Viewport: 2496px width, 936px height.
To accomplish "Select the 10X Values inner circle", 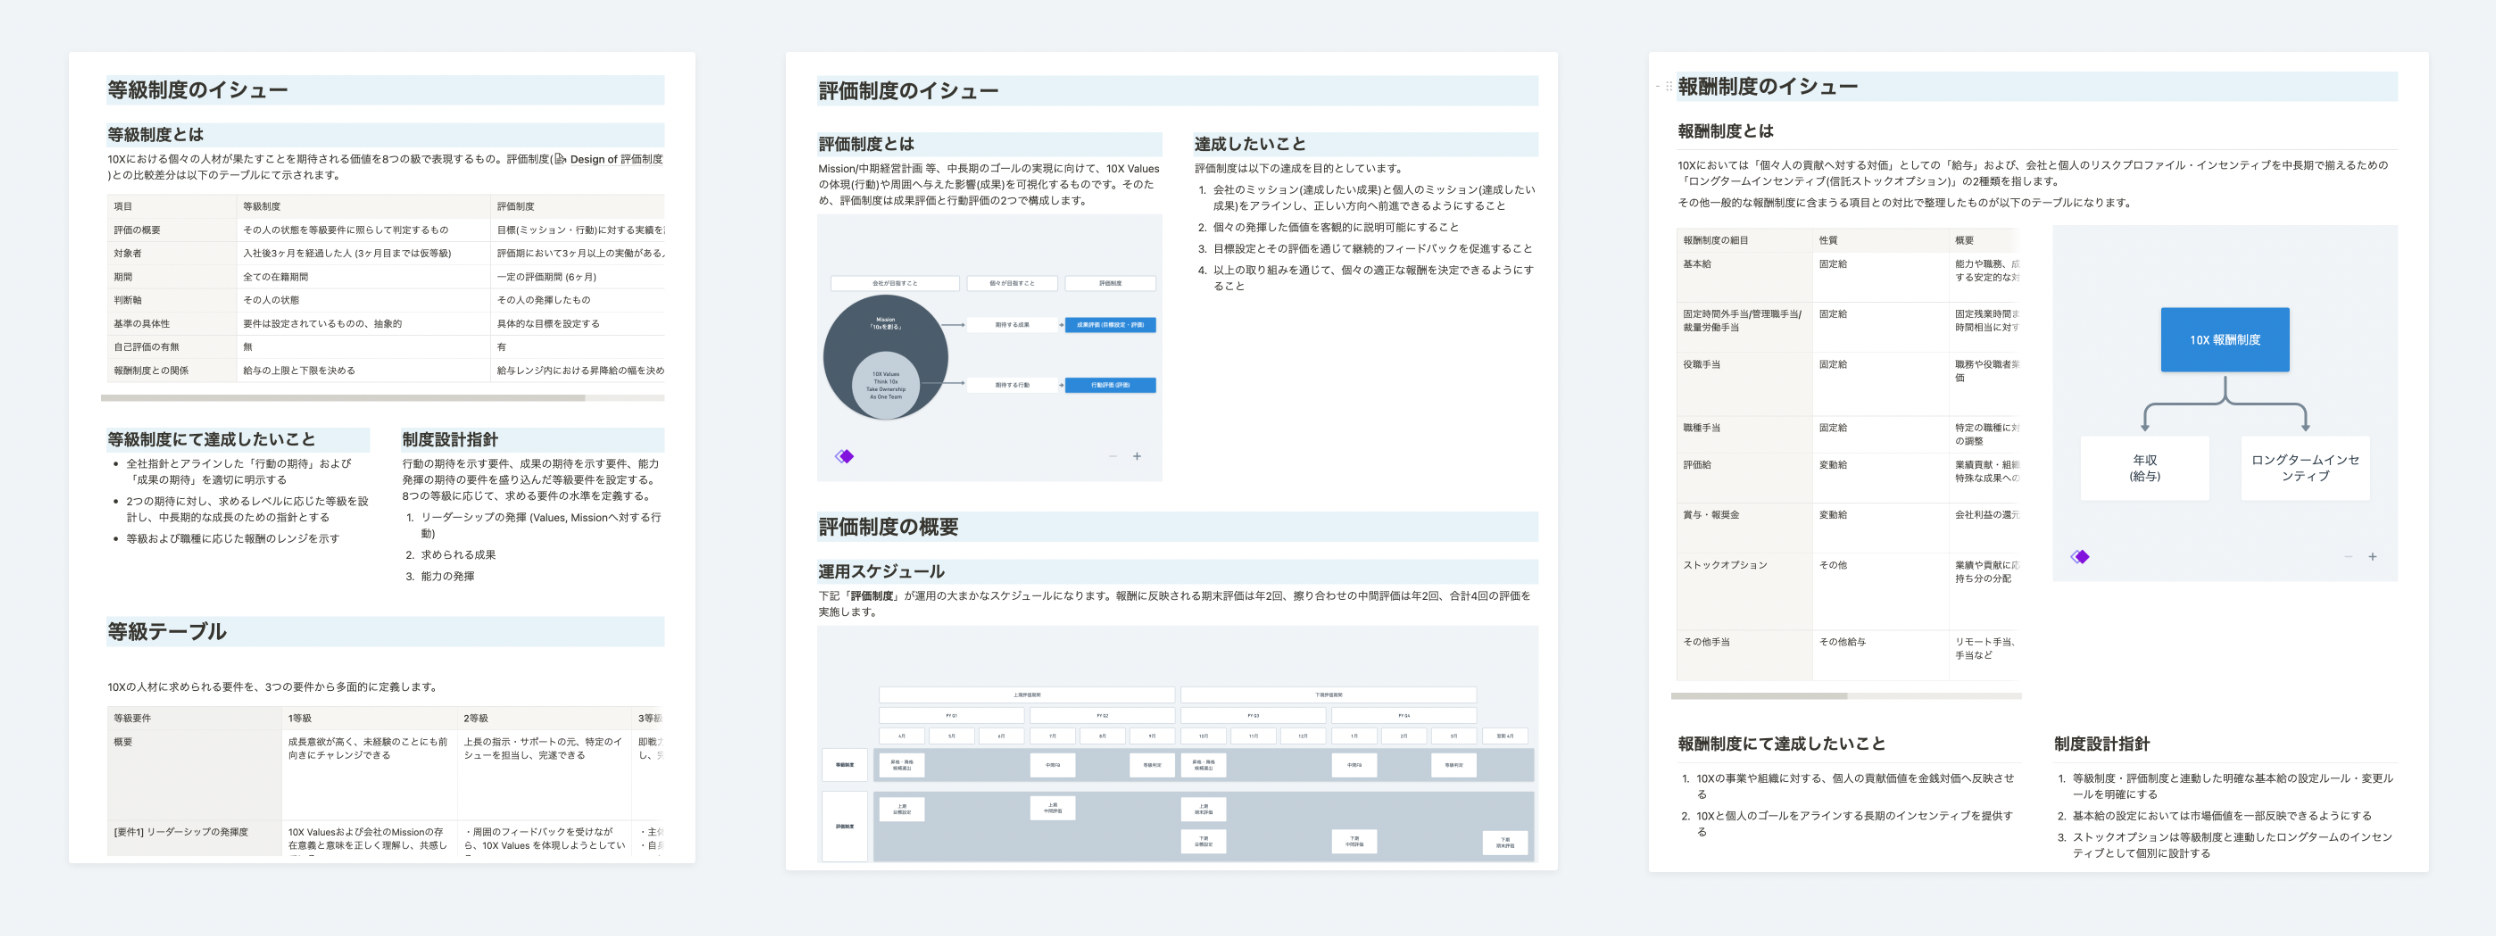I will pos(886,385).
